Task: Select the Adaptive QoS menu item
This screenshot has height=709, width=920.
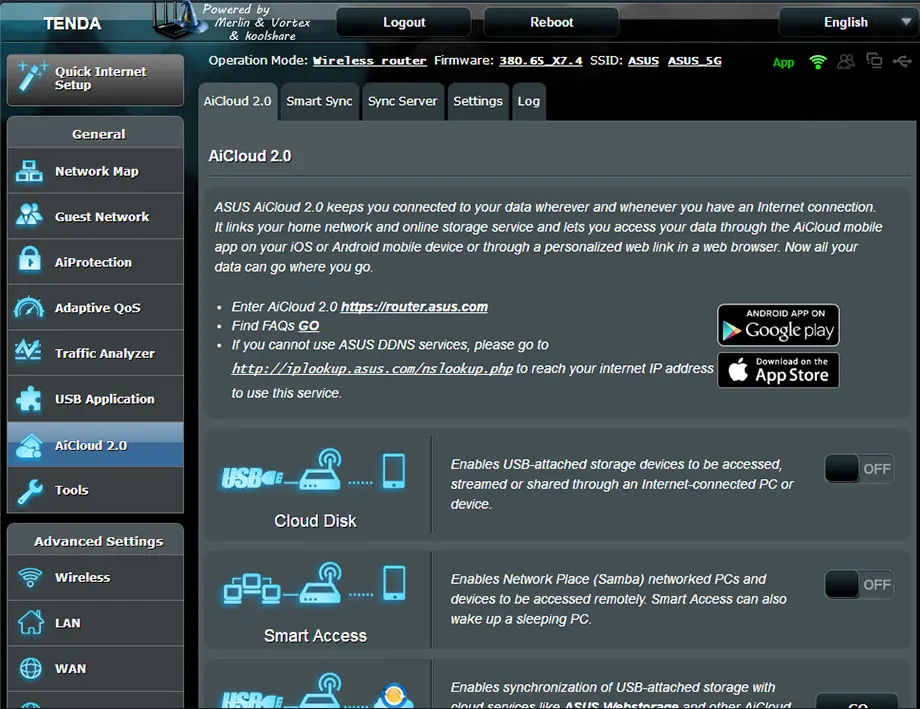Action: (96, 307)
